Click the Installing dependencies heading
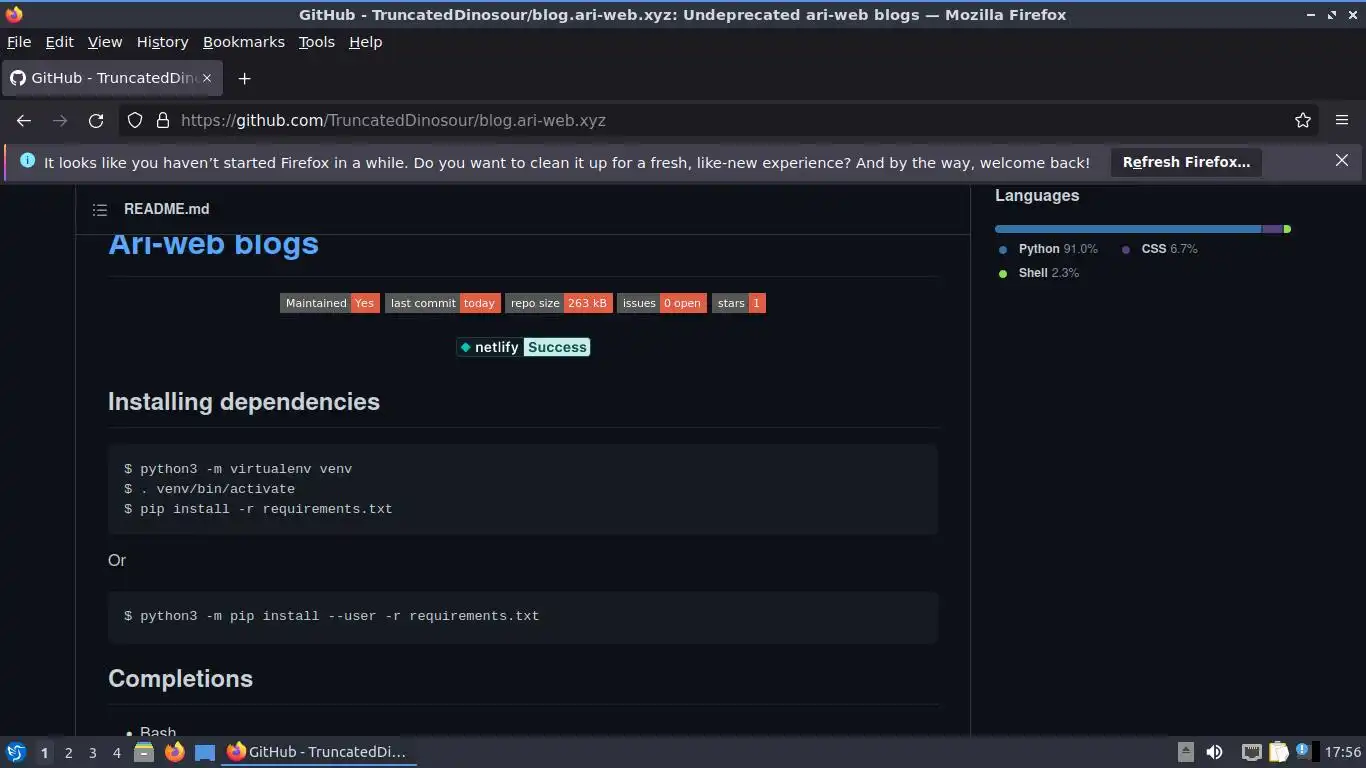The image size is (1366, 768). pos(244,401)
